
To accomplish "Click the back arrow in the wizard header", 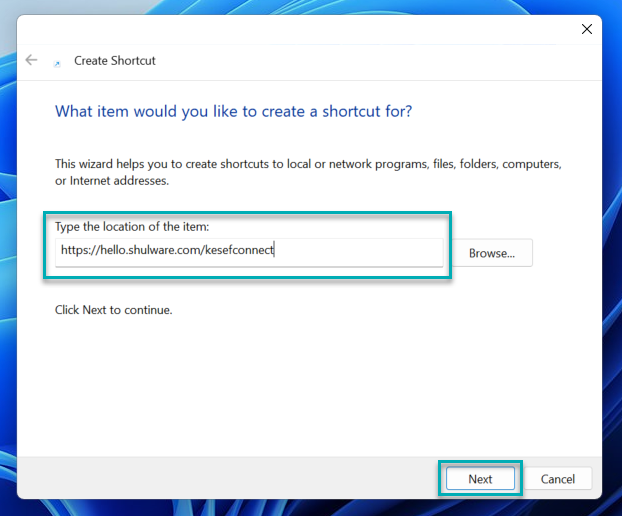I will click(x=31, y=60).
